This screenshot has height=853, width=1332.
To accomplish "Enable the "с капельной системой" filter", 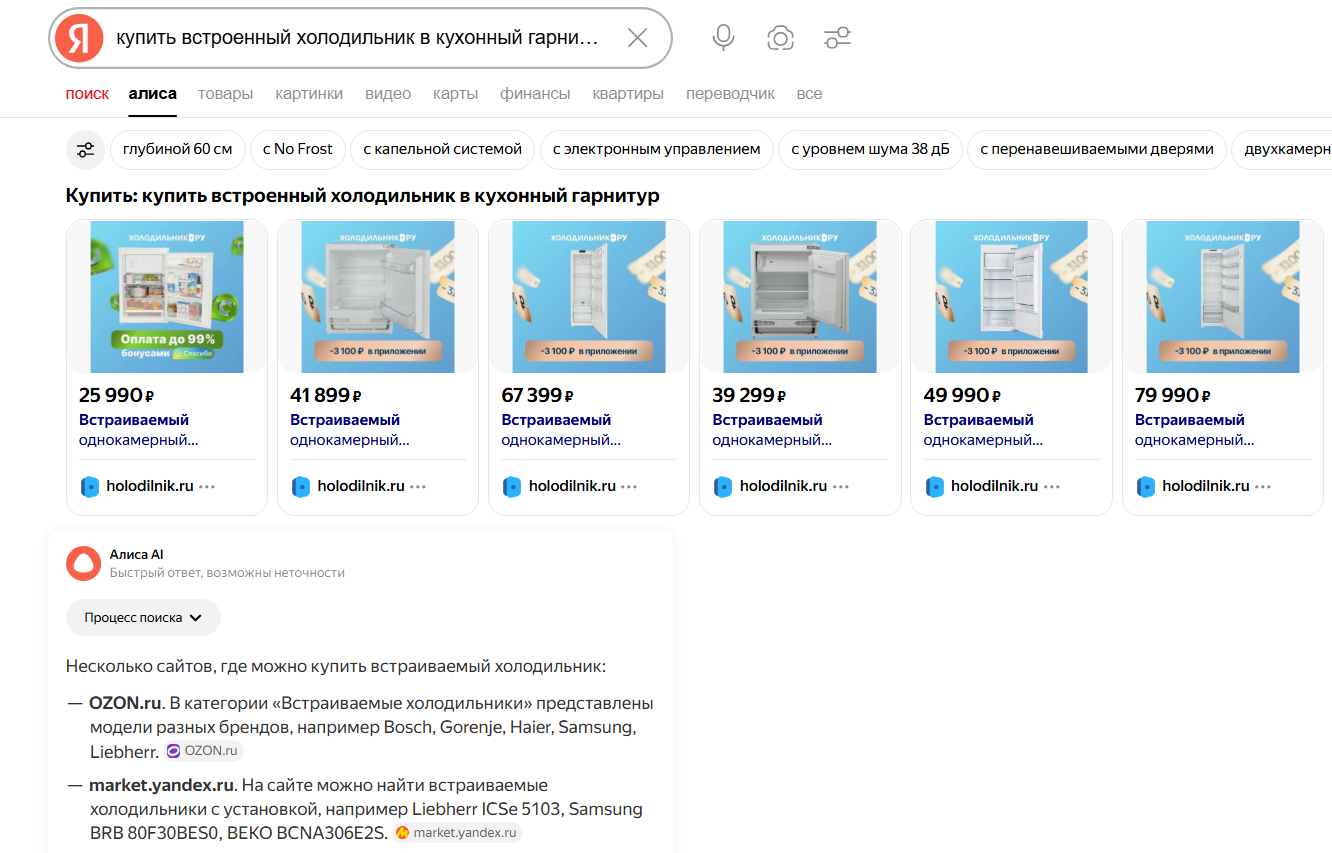I will (x=442, y=149).
